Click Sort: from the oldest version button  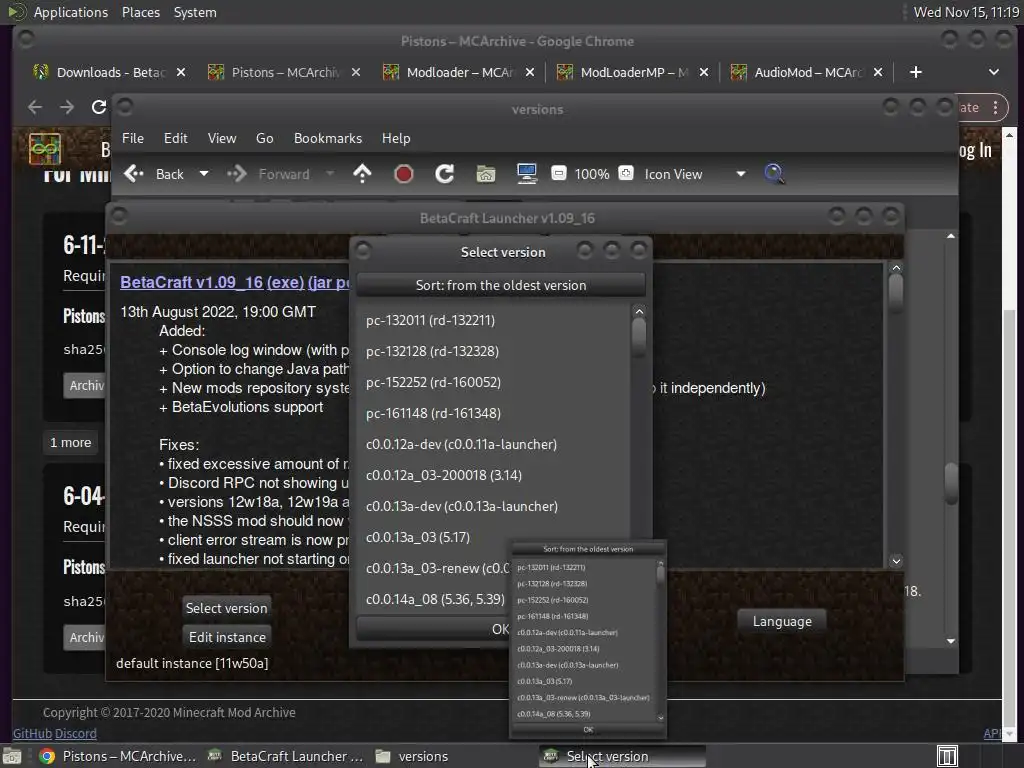501,285
